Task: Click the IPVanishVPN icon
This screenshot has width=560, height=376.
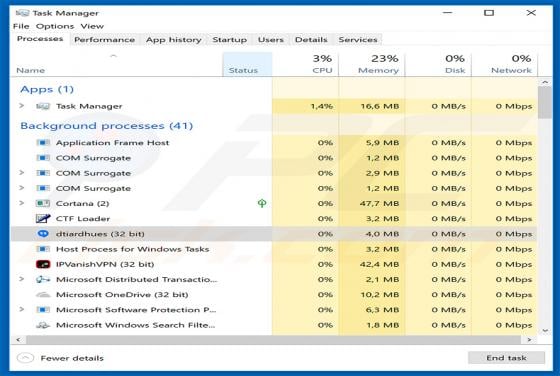Action: [43, 264]
